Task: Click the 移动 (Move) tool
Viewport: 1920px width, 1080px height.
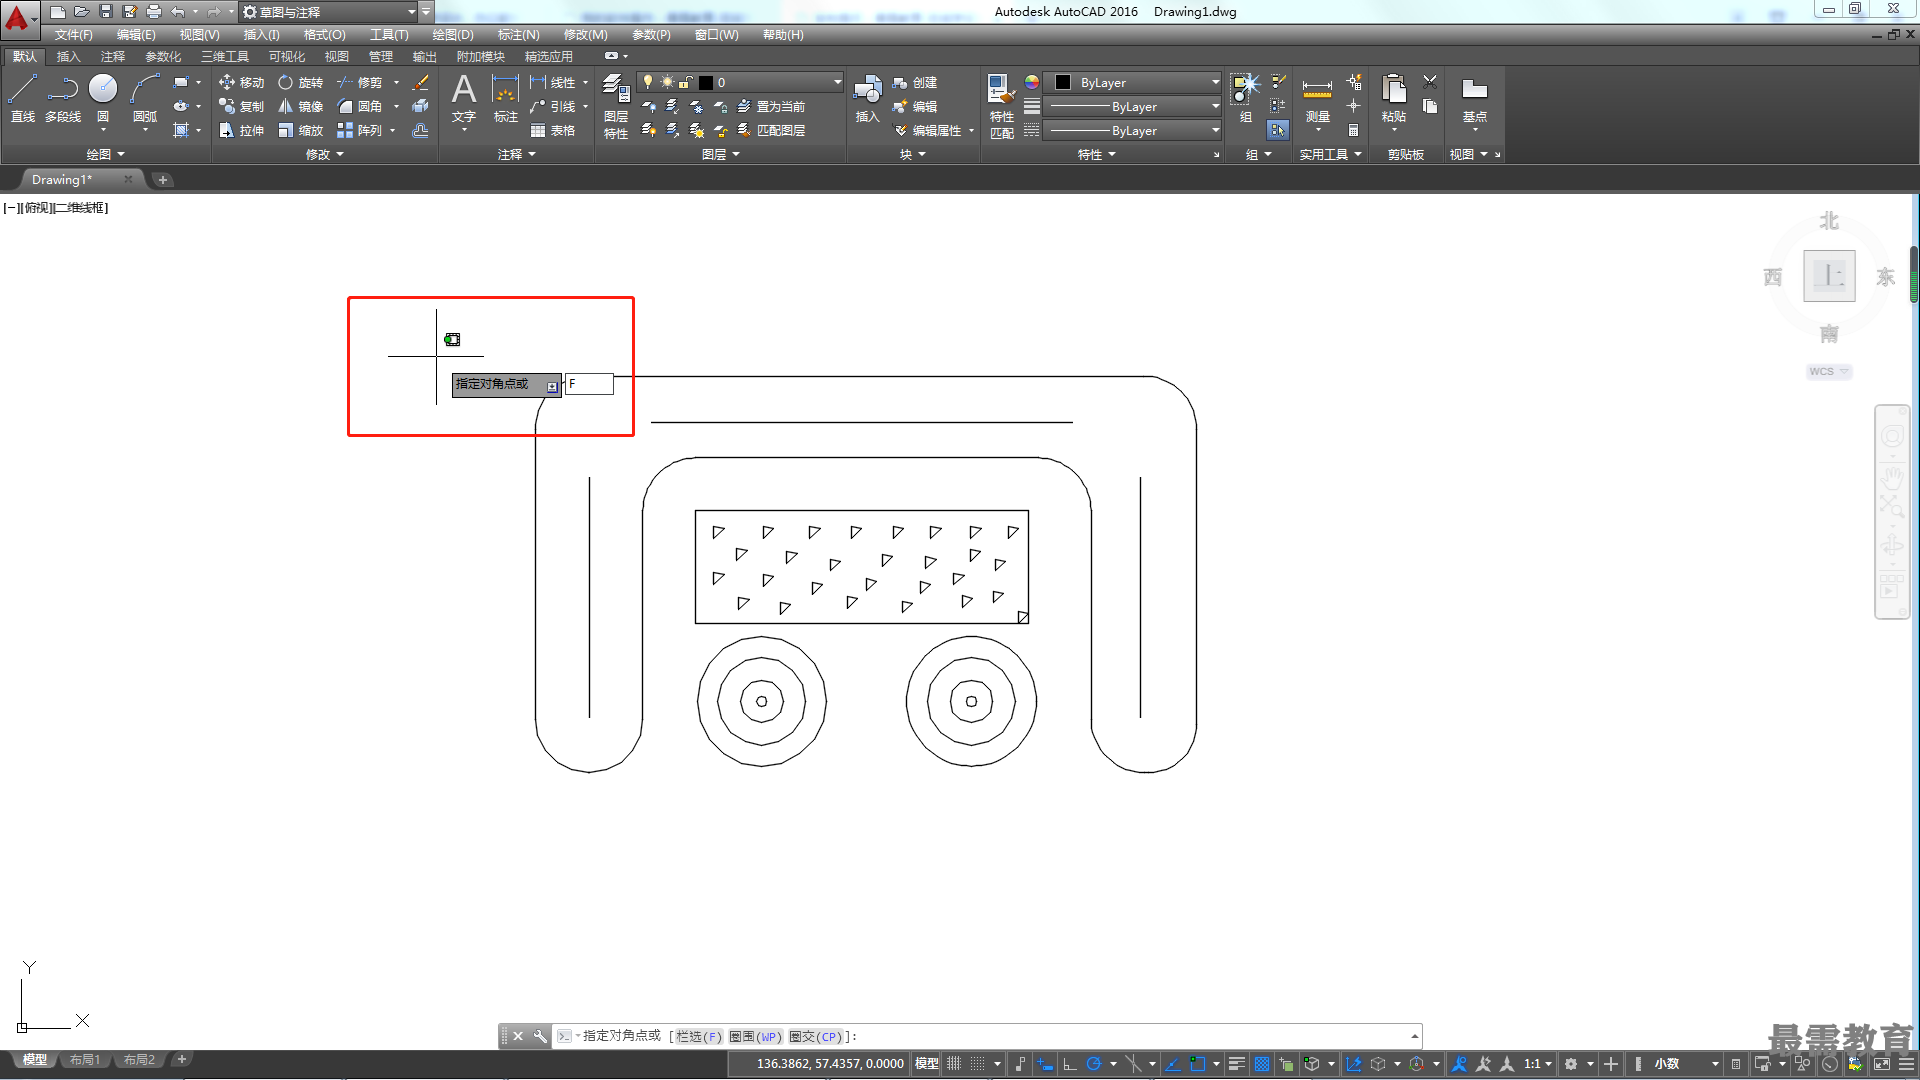Action: pyautogui.click(x=241, y=83)
